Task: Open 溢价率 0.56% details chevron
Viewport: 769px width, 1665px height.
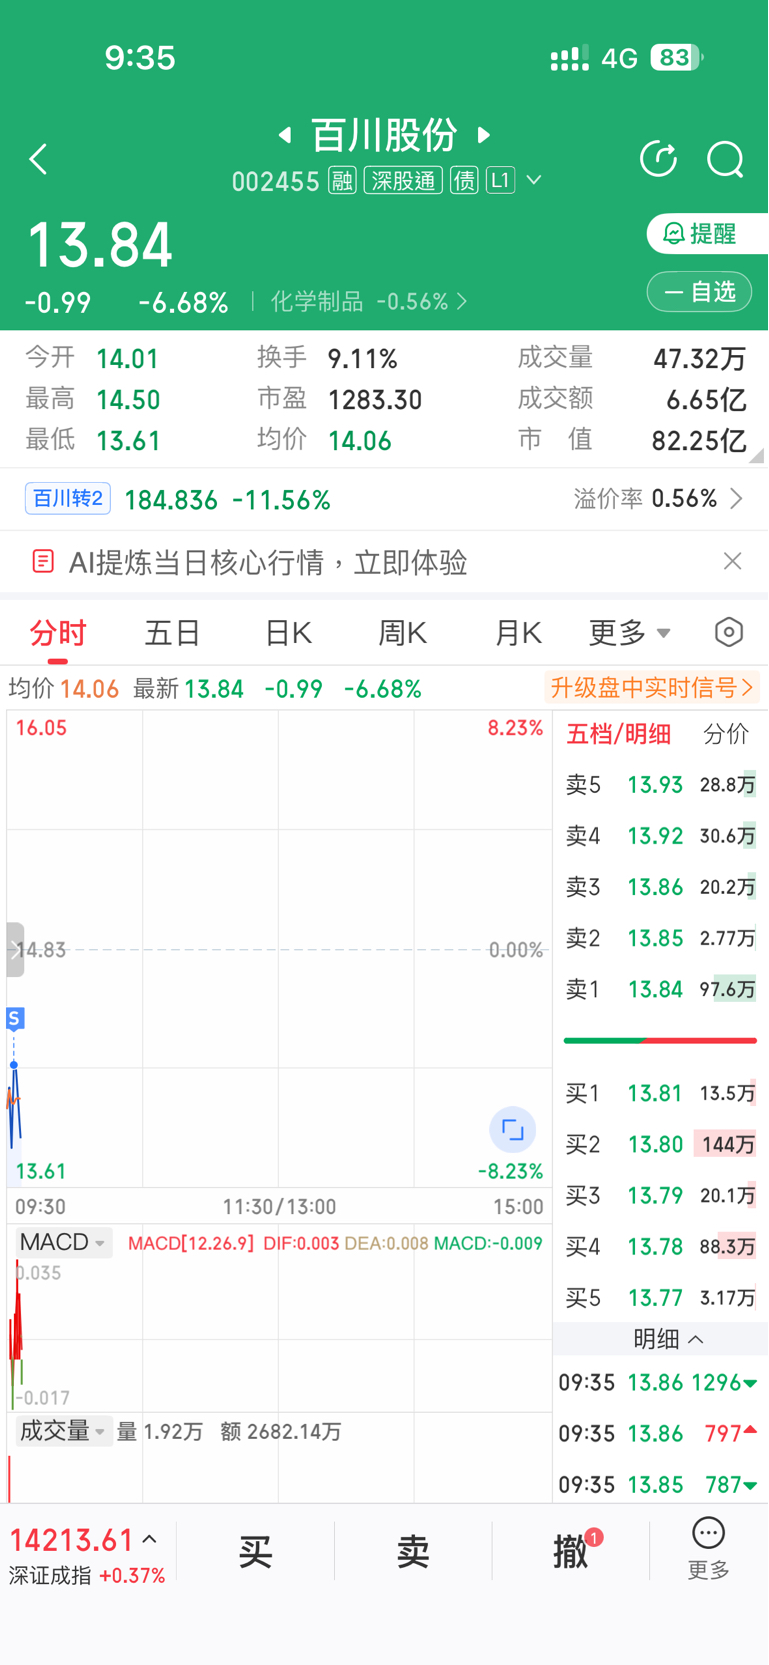Action: coord(736,498)
